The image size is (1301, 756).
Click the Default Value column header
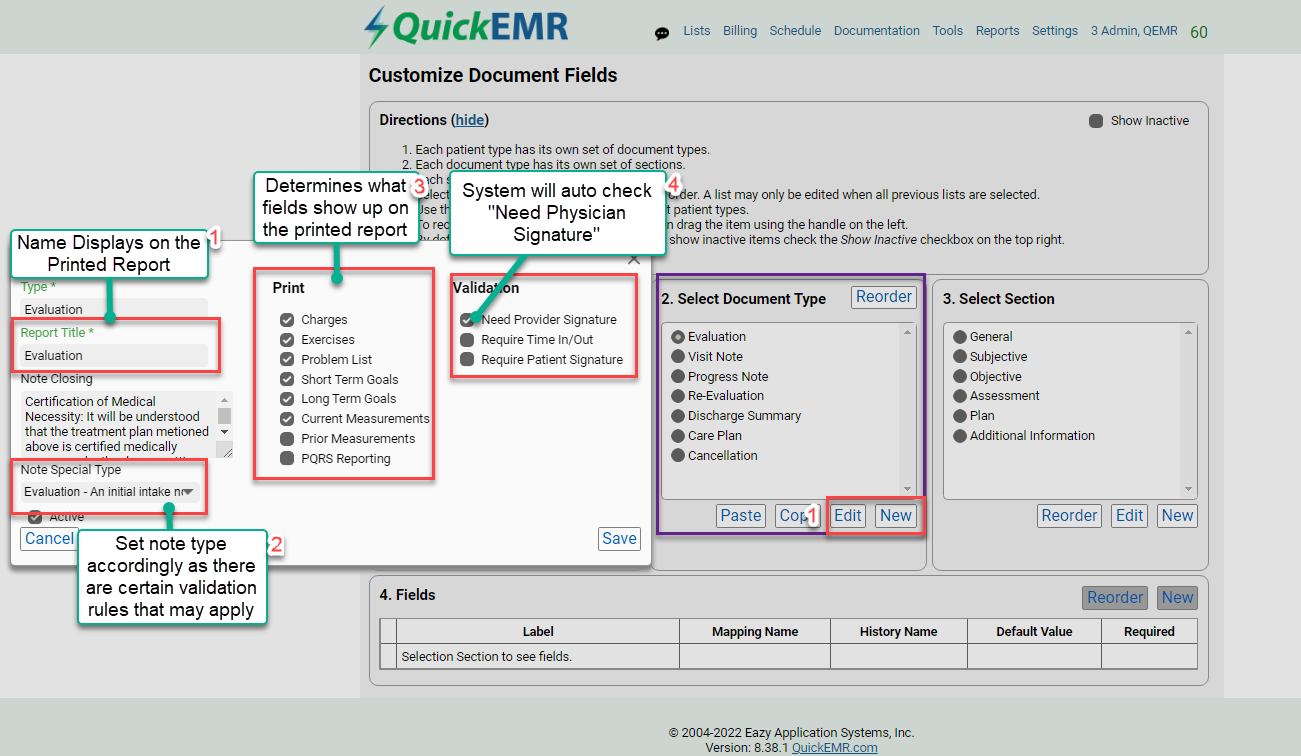[x=1034, y=632]
